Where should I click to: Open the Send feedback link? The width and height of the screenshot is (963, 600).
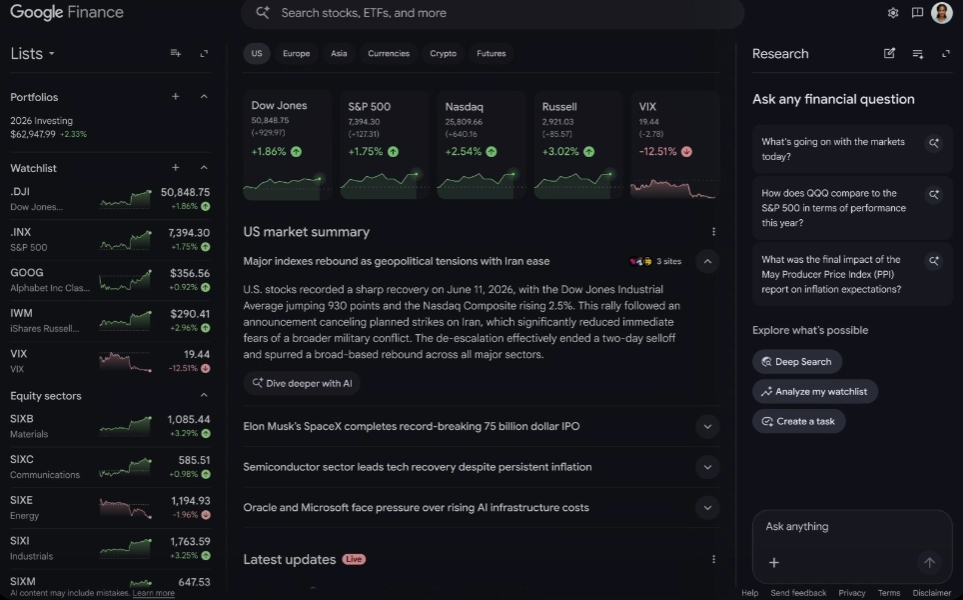pos(798,593)
